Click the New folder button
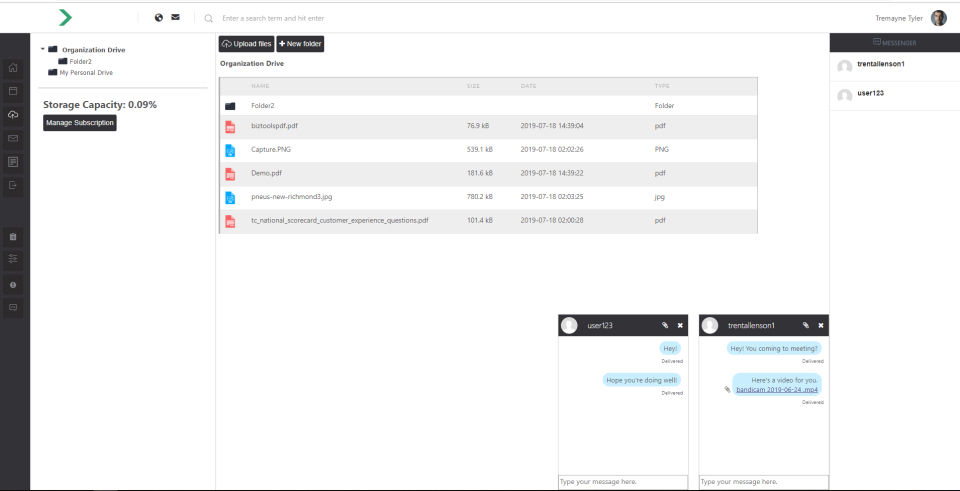Screen dimensions: 960x491 pyautogui.click(x=300, y=44)
